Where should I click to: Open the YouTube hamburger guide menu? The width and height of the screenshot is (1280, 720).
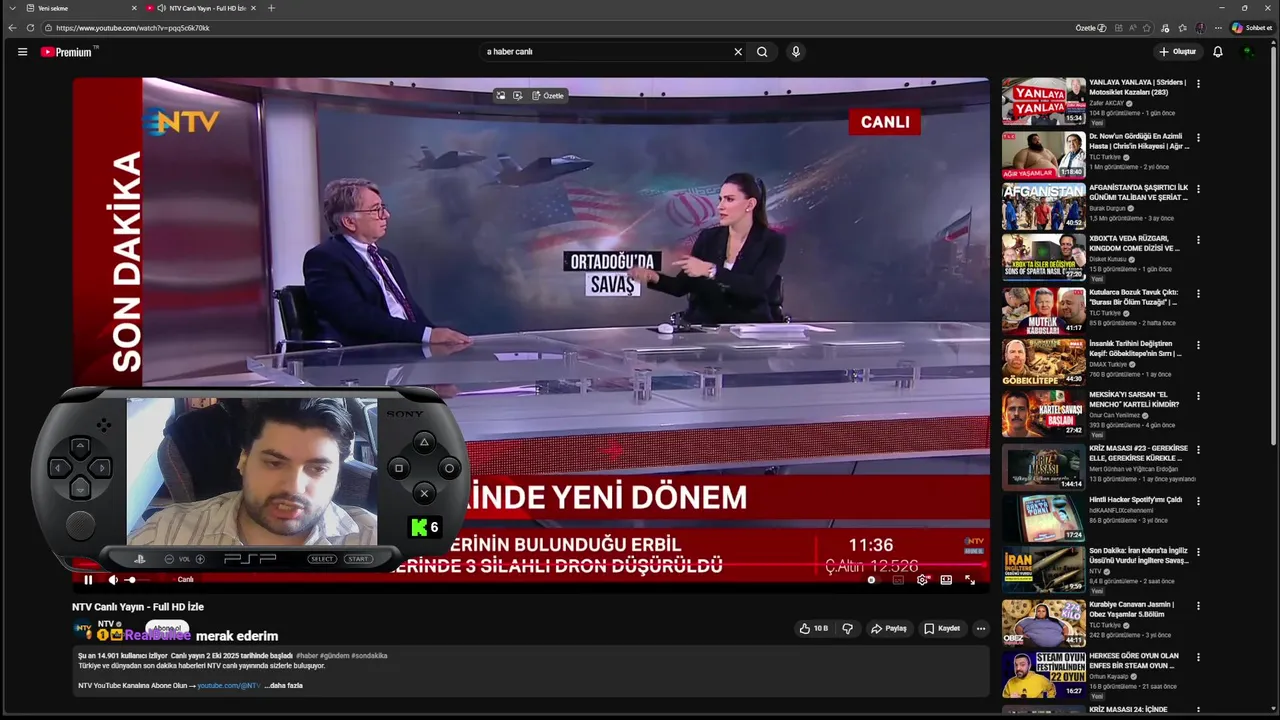[x=22, y=52]
